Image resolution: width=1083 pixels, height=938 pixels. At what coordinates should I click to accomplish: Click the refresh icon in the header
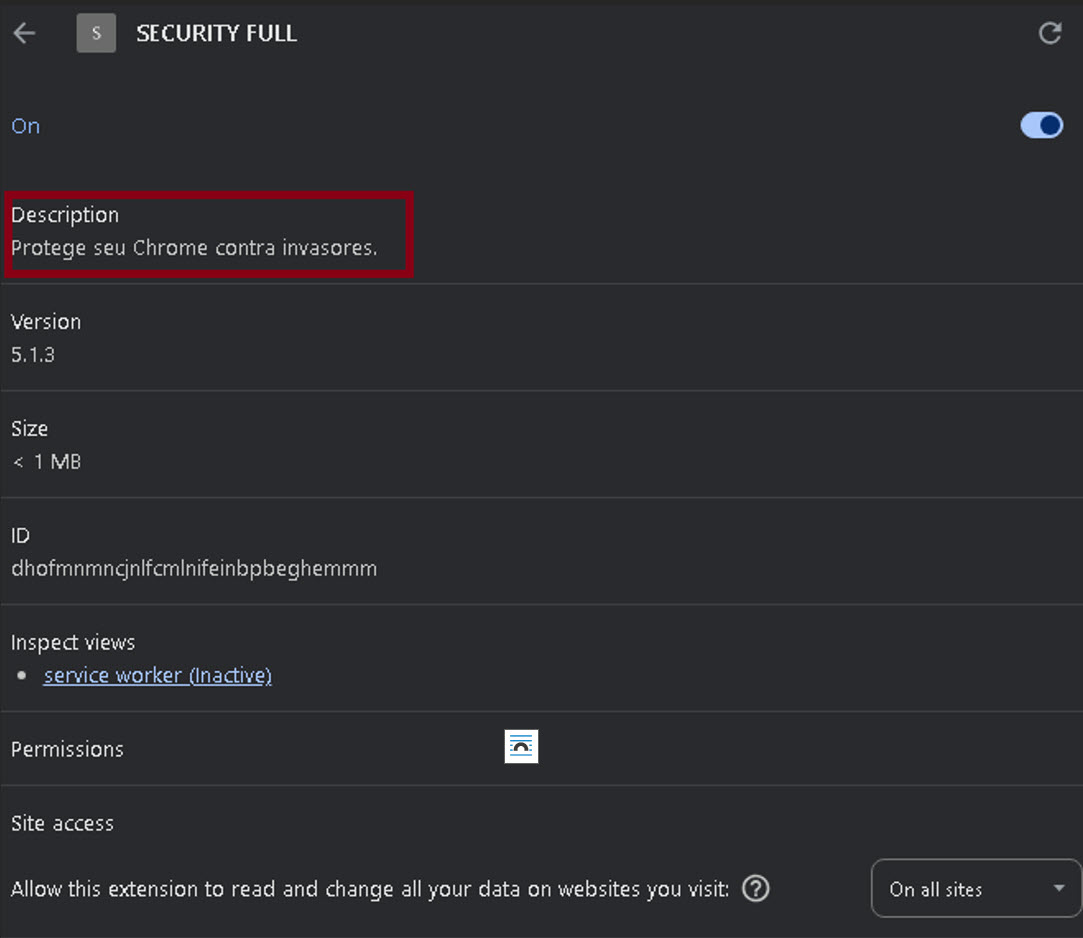click(1050, 32)
